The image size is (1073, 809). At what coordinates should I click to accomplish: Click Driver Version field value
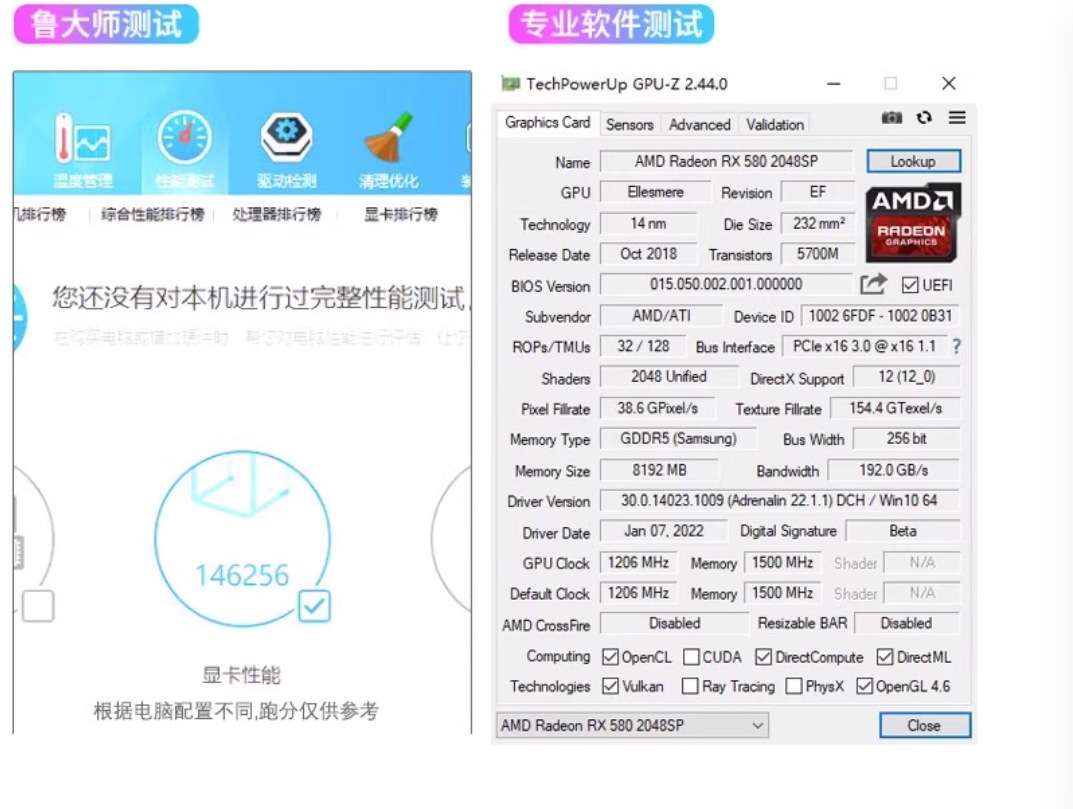[779, 500]
